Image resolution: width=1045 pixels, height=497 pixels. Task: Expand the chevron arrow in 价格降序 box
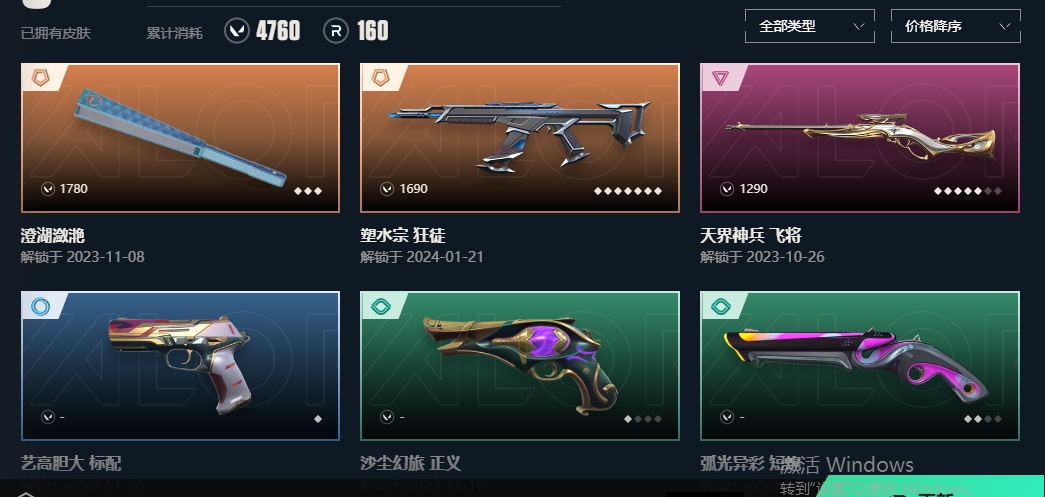(1004, 27)
